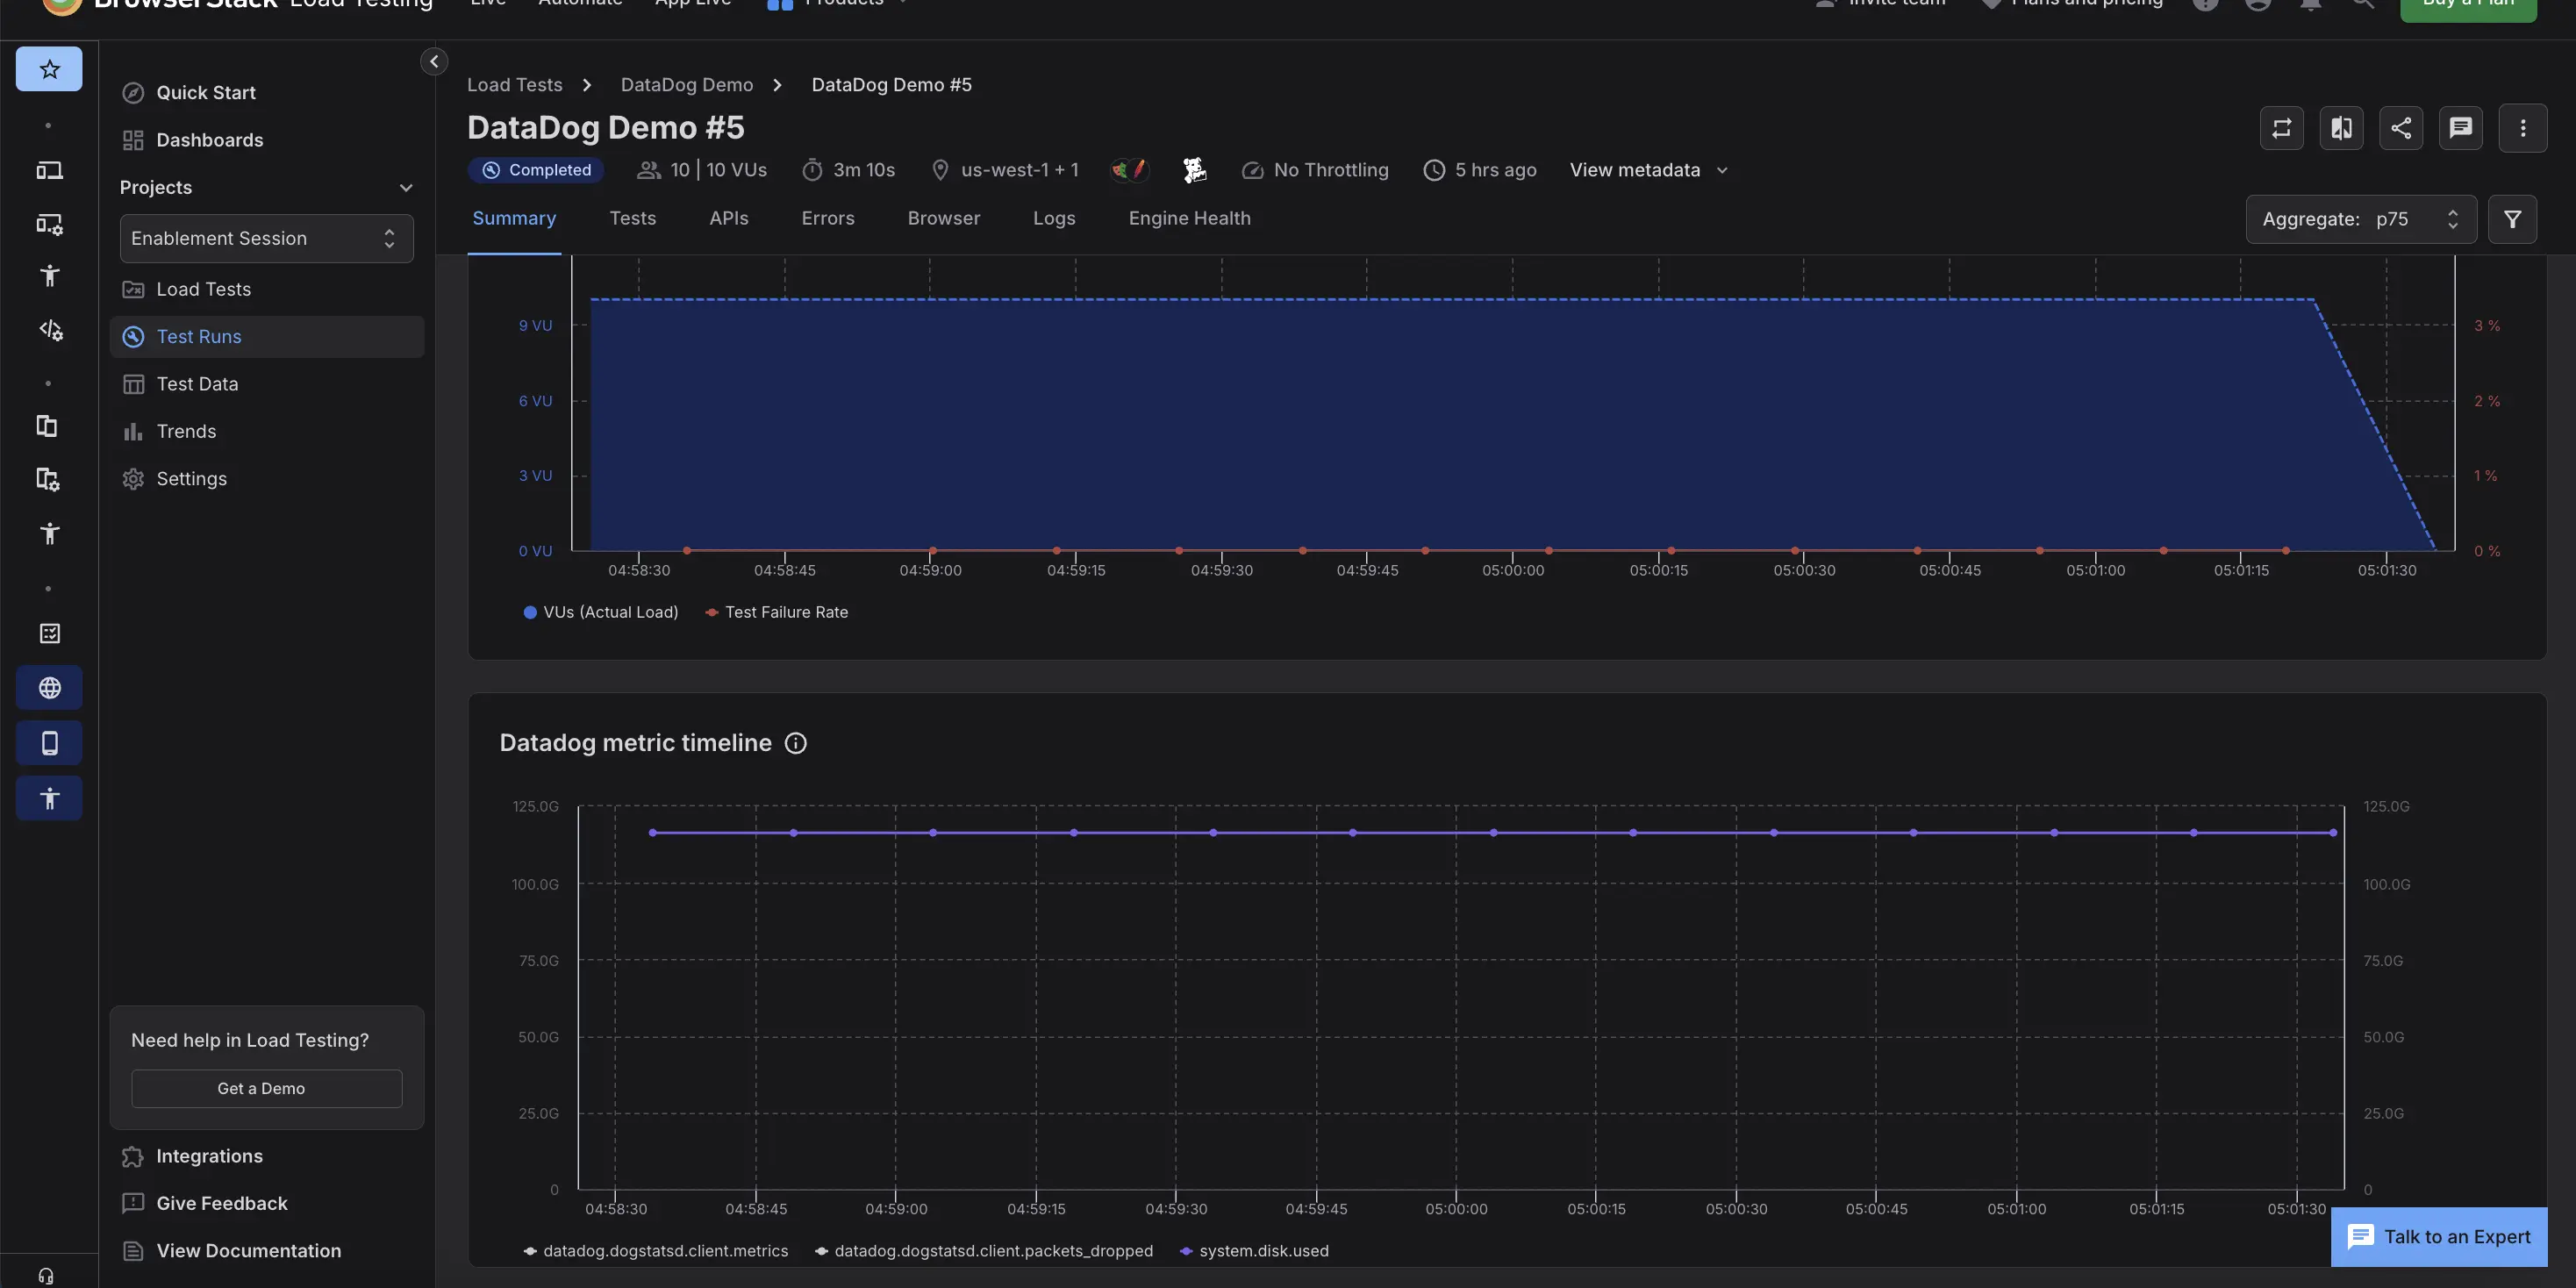2576x1288 pixels.
Task: Collapse the sidebar with the arrow button
Action: click(x=434, y=61)
